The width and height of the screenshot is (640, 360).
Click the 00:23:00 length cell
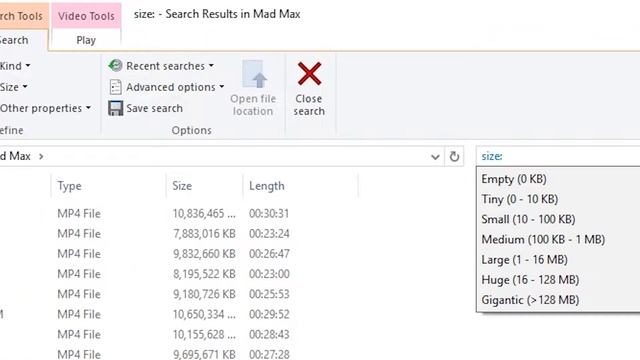point(269,274)
